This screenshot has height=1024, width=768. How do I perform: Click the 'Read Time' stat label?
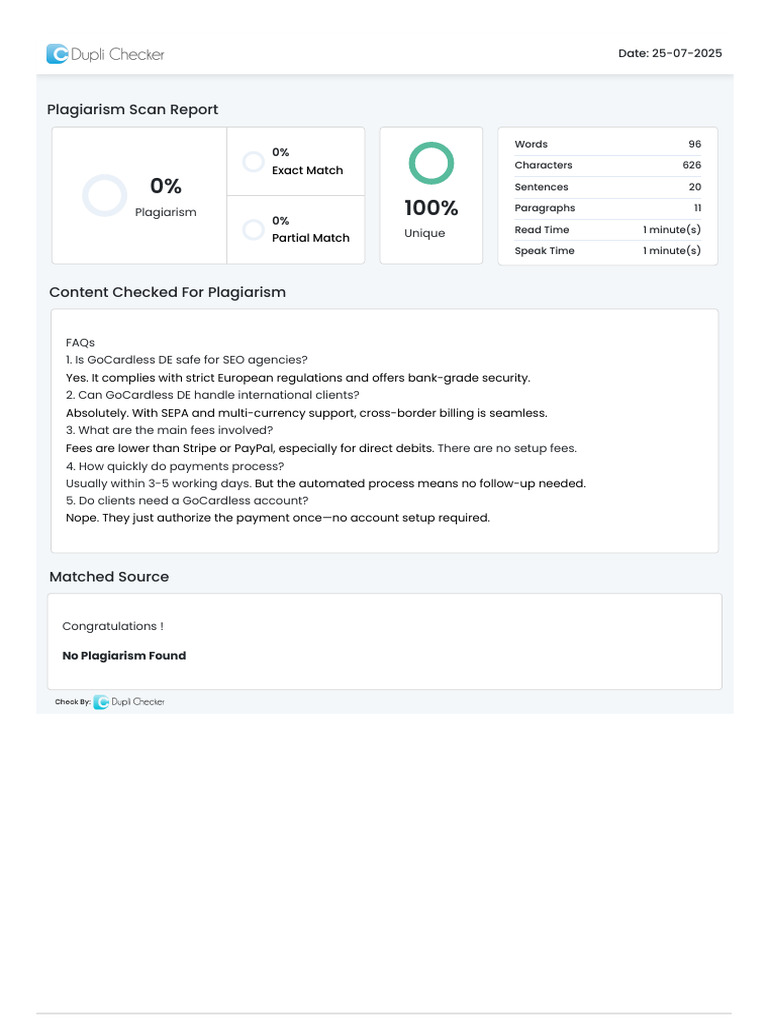point(542,229)
